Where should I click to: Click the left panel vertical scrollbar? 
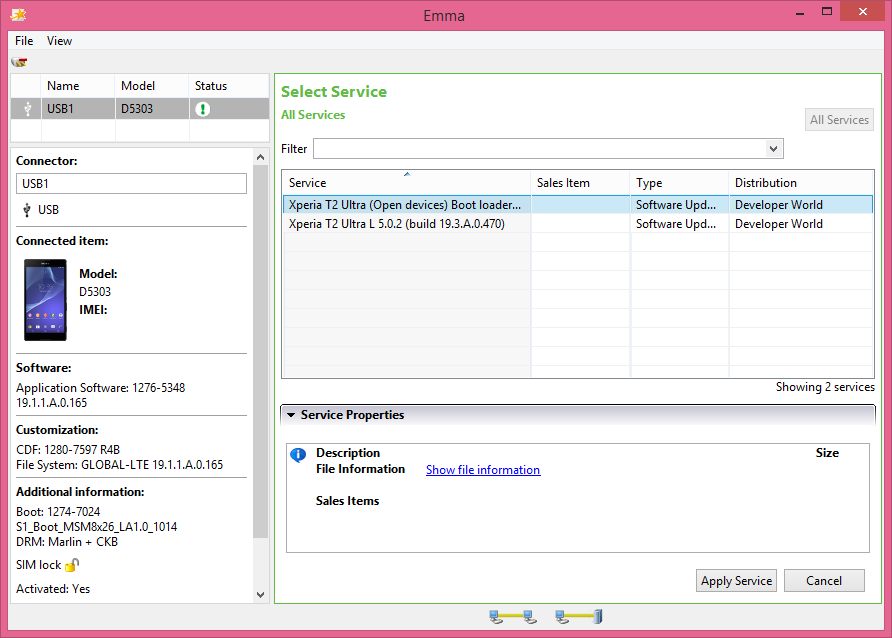pyautogui.click(x=261, y=350)
